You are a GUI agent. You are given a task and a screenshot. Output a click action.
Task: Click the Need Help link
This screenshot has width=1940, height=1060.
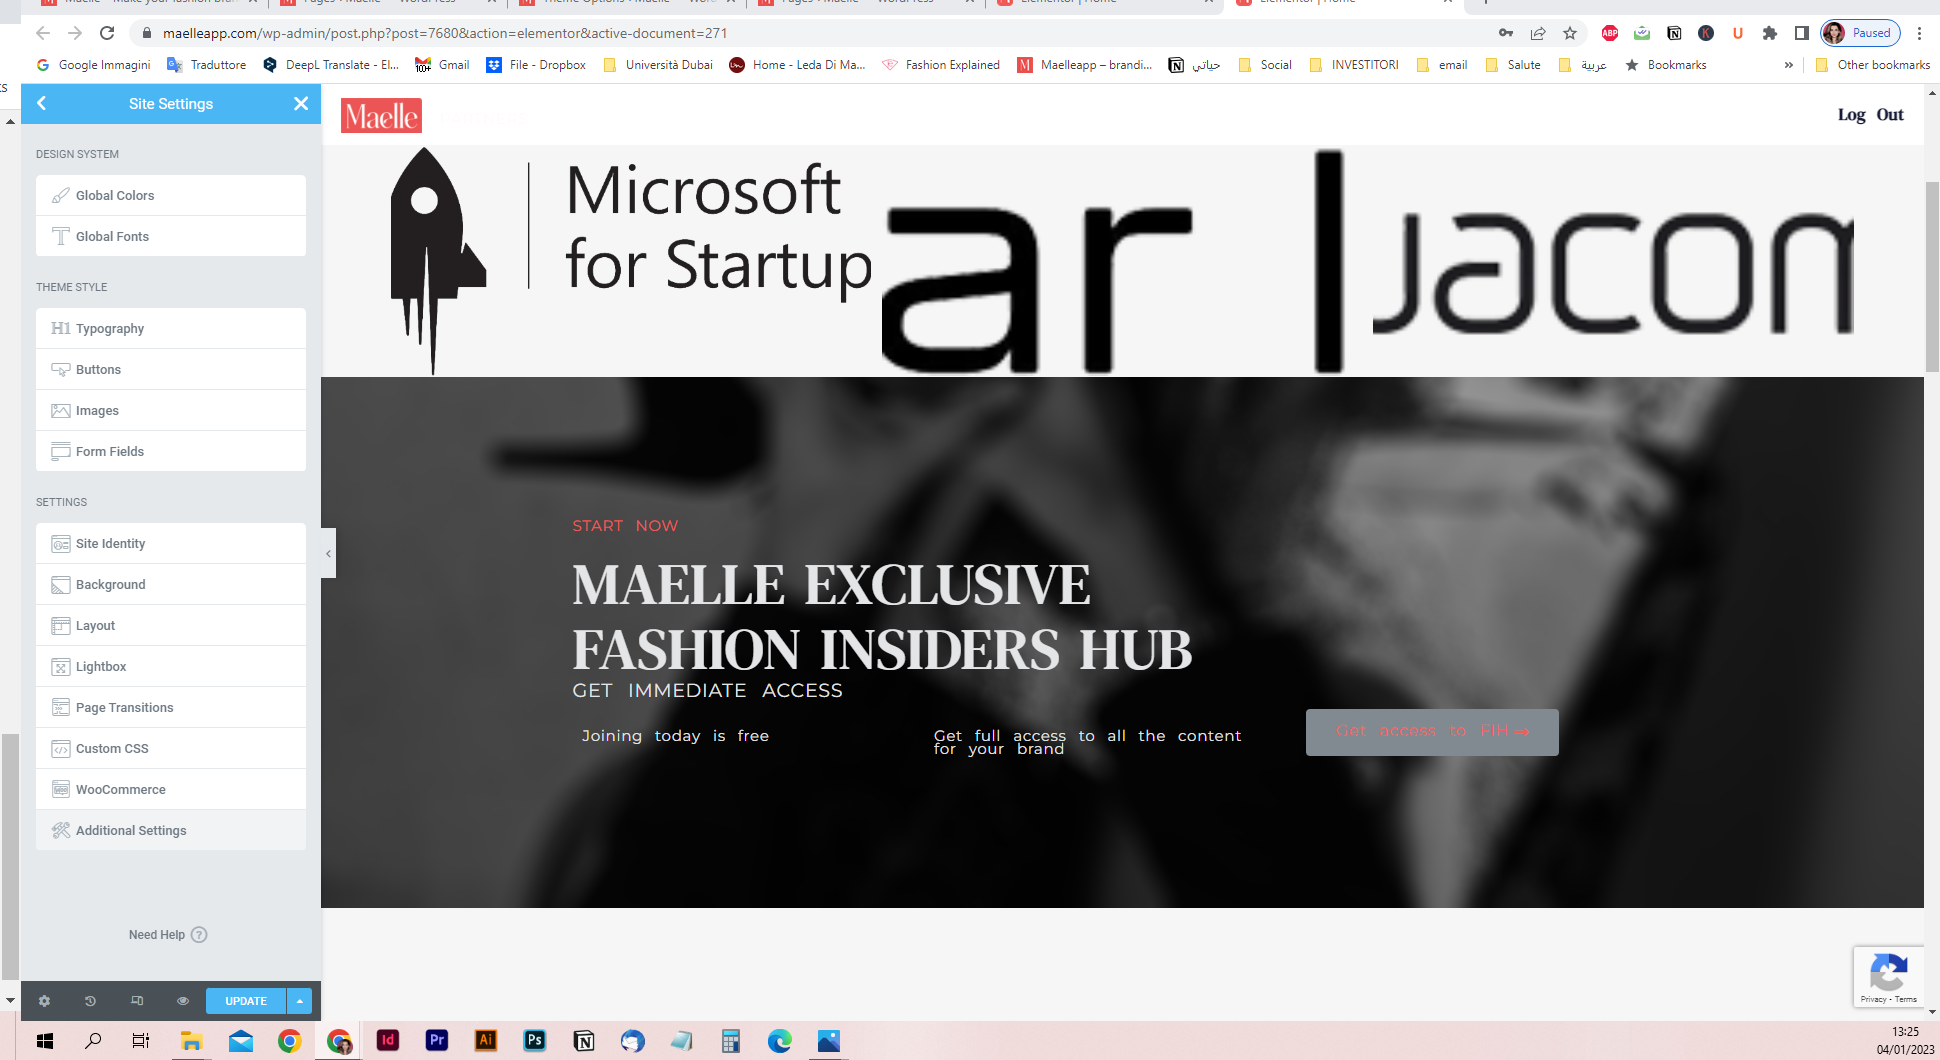(167, 935)
